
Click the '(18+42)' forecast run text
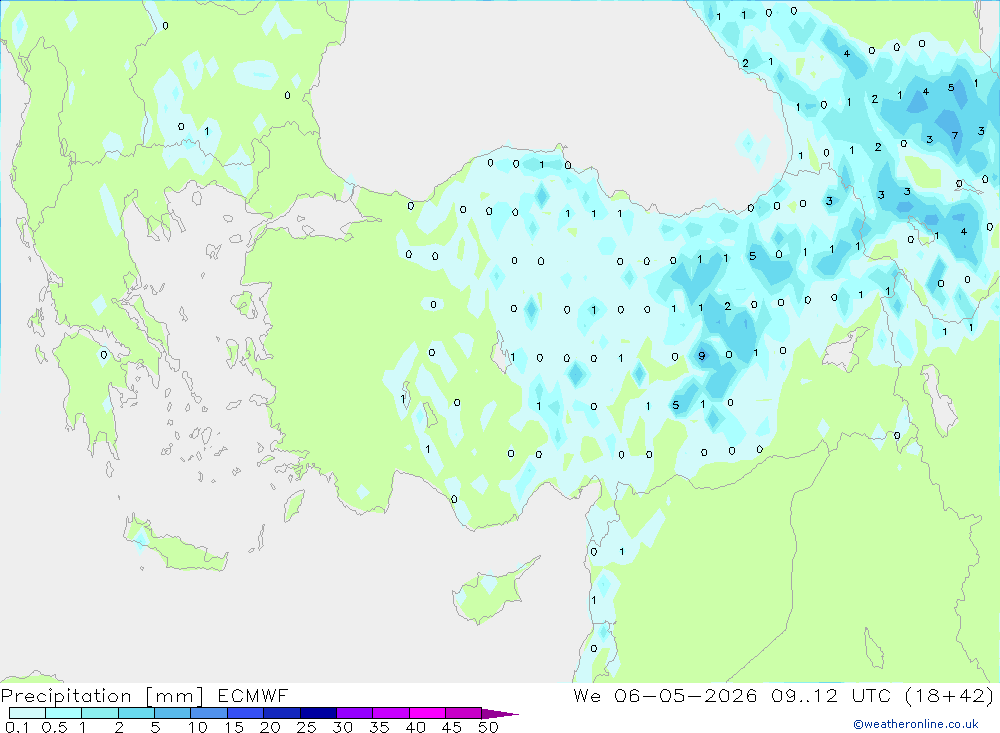tap(949, 695)
